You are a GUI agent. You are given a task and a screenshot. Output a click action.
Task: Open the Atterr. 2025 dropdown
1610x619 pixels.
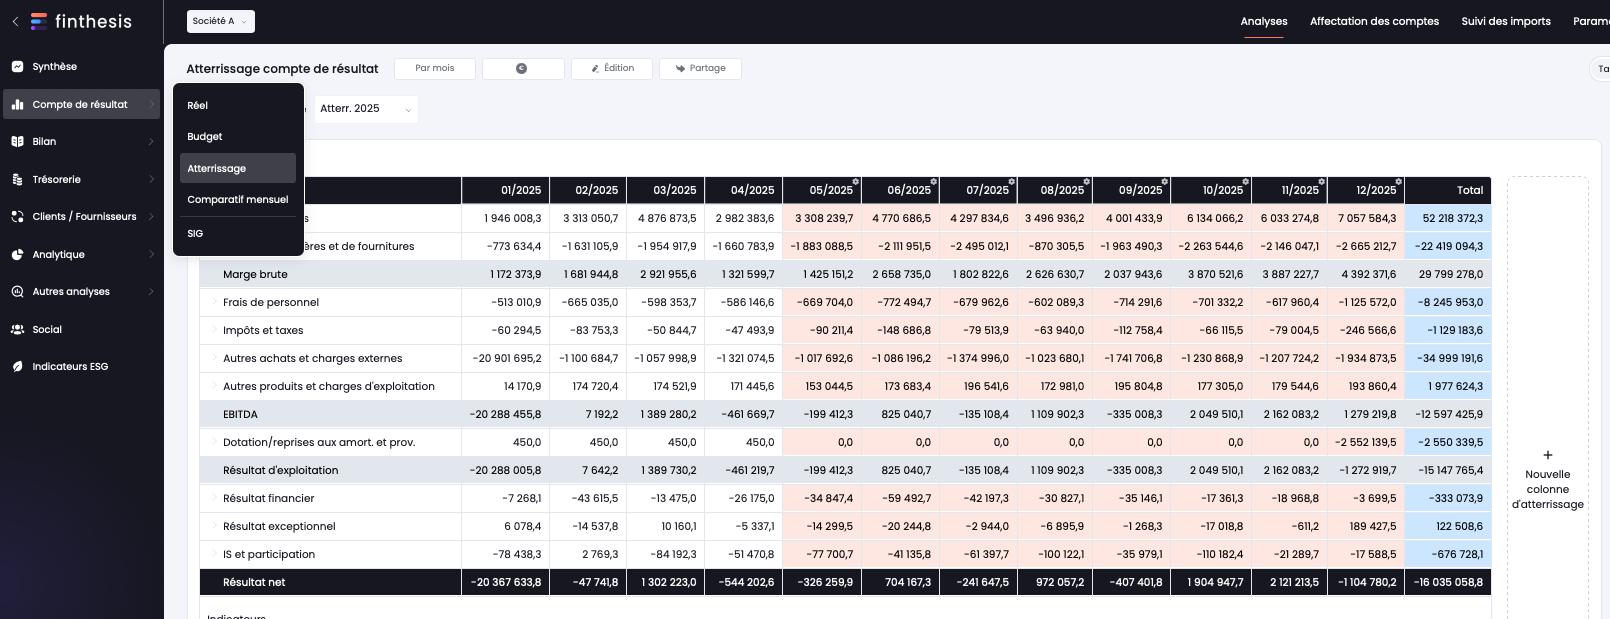tap(366, 109)
